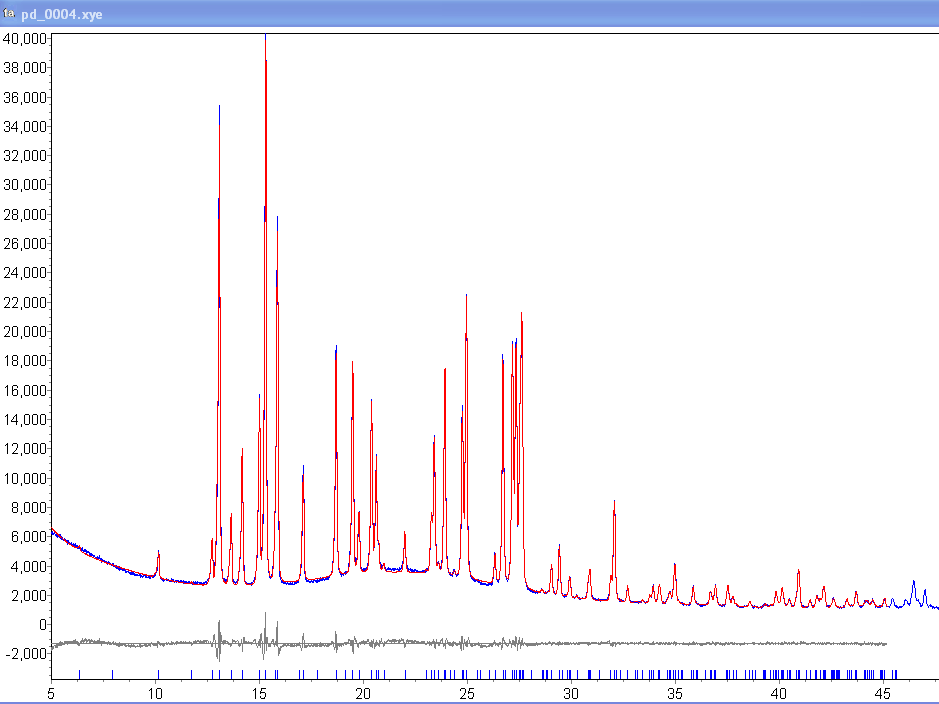Click the 14,000 y-axis label
This screenshot has width=939, height=704.
[25, 420]
